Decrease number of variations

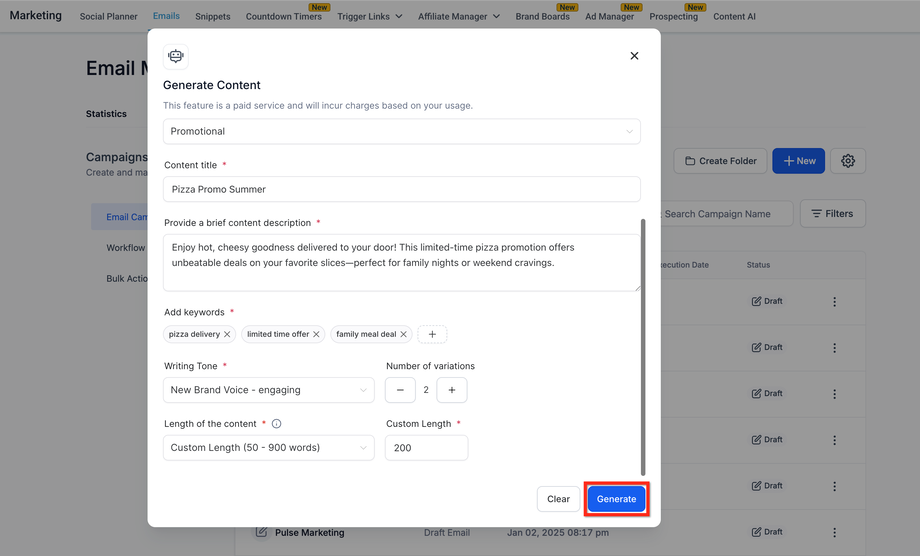[x=400, y=390]
